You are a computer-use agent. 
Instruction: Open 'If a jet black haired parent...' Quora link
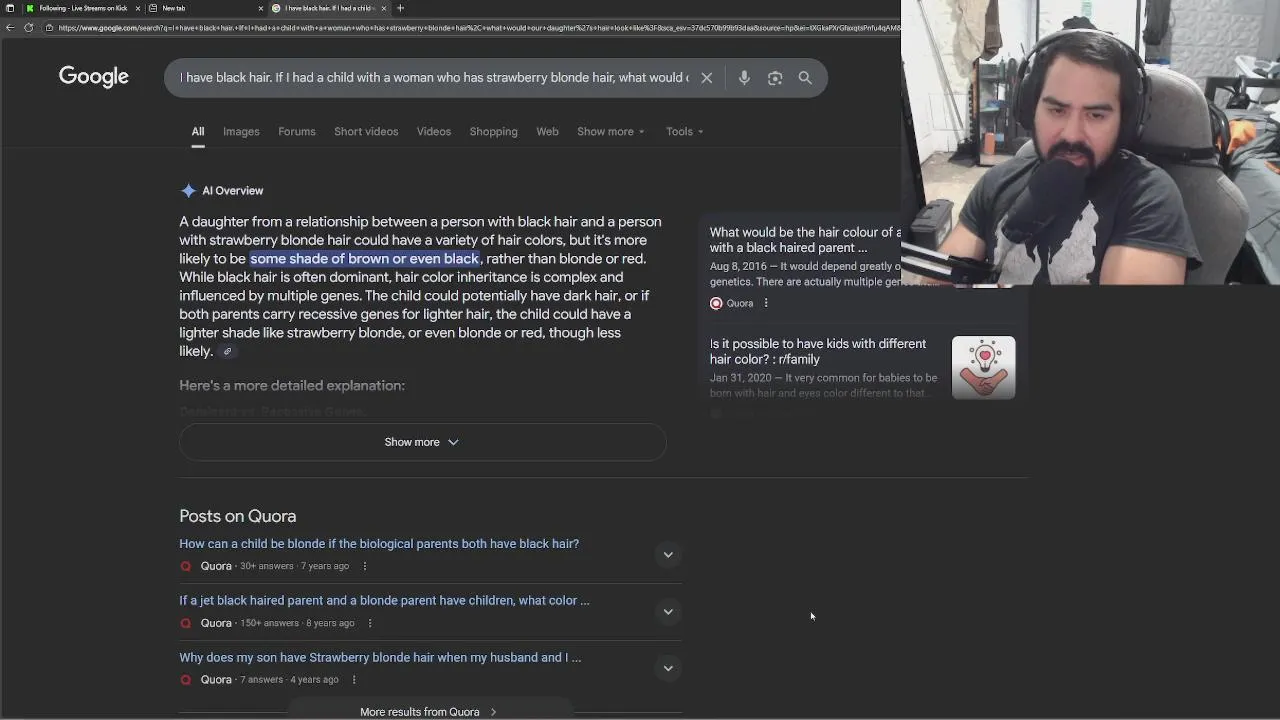tap(384, 601)
